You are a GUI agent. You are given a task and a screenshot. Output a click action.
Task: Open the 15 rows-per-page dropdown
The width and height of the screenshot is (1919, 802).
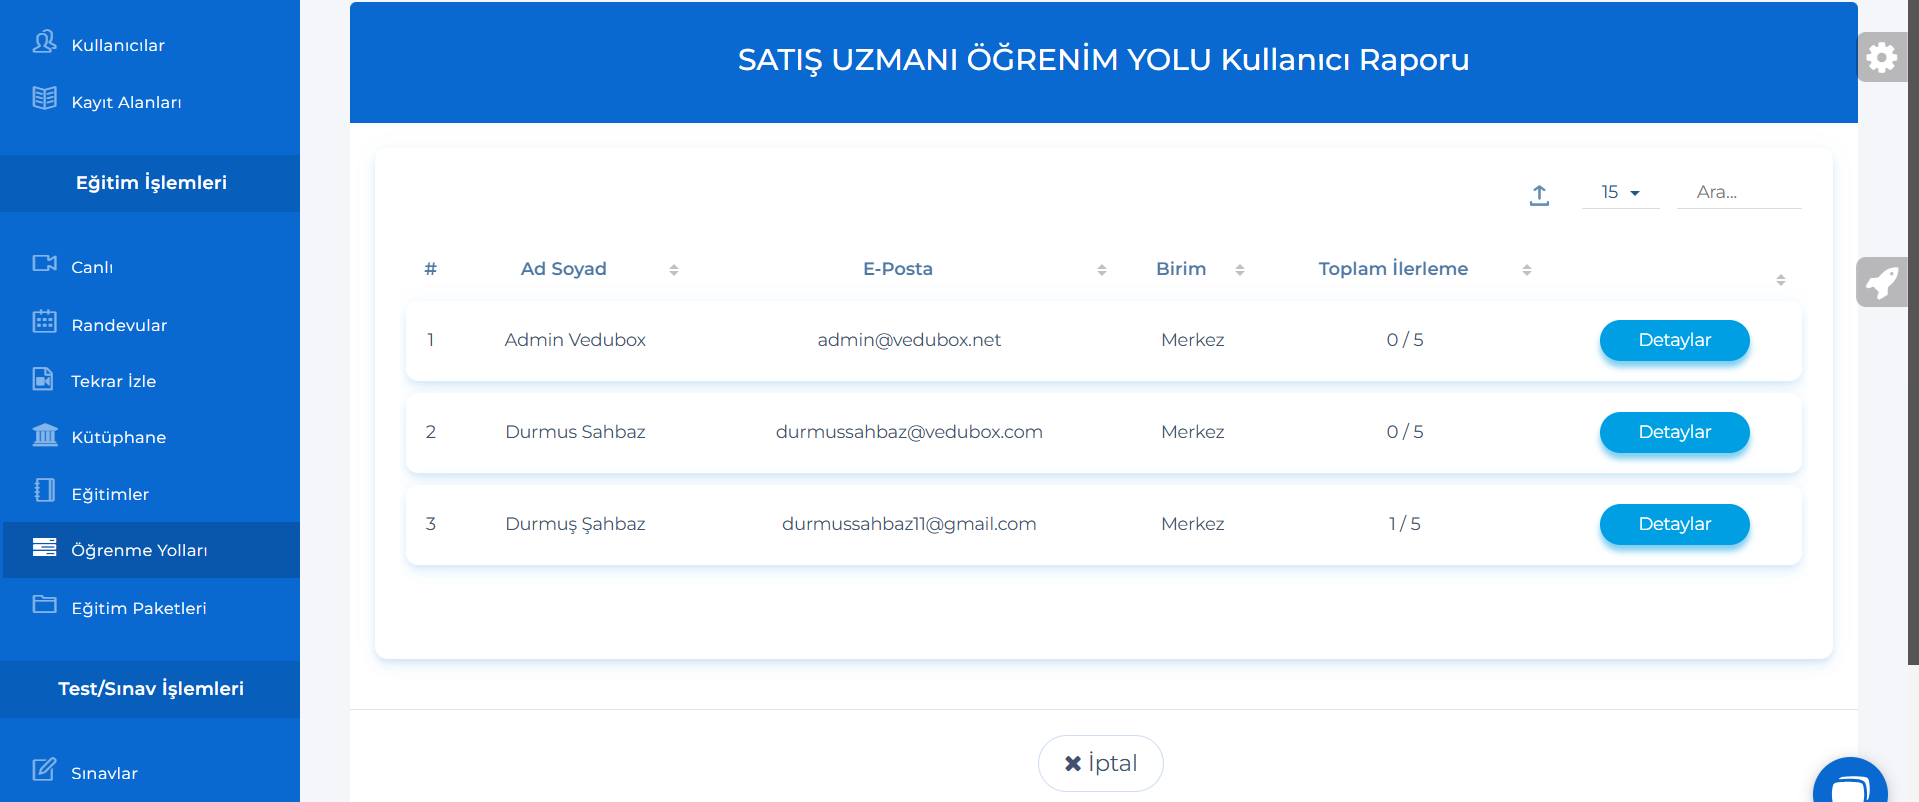(x=1620, y=192)
